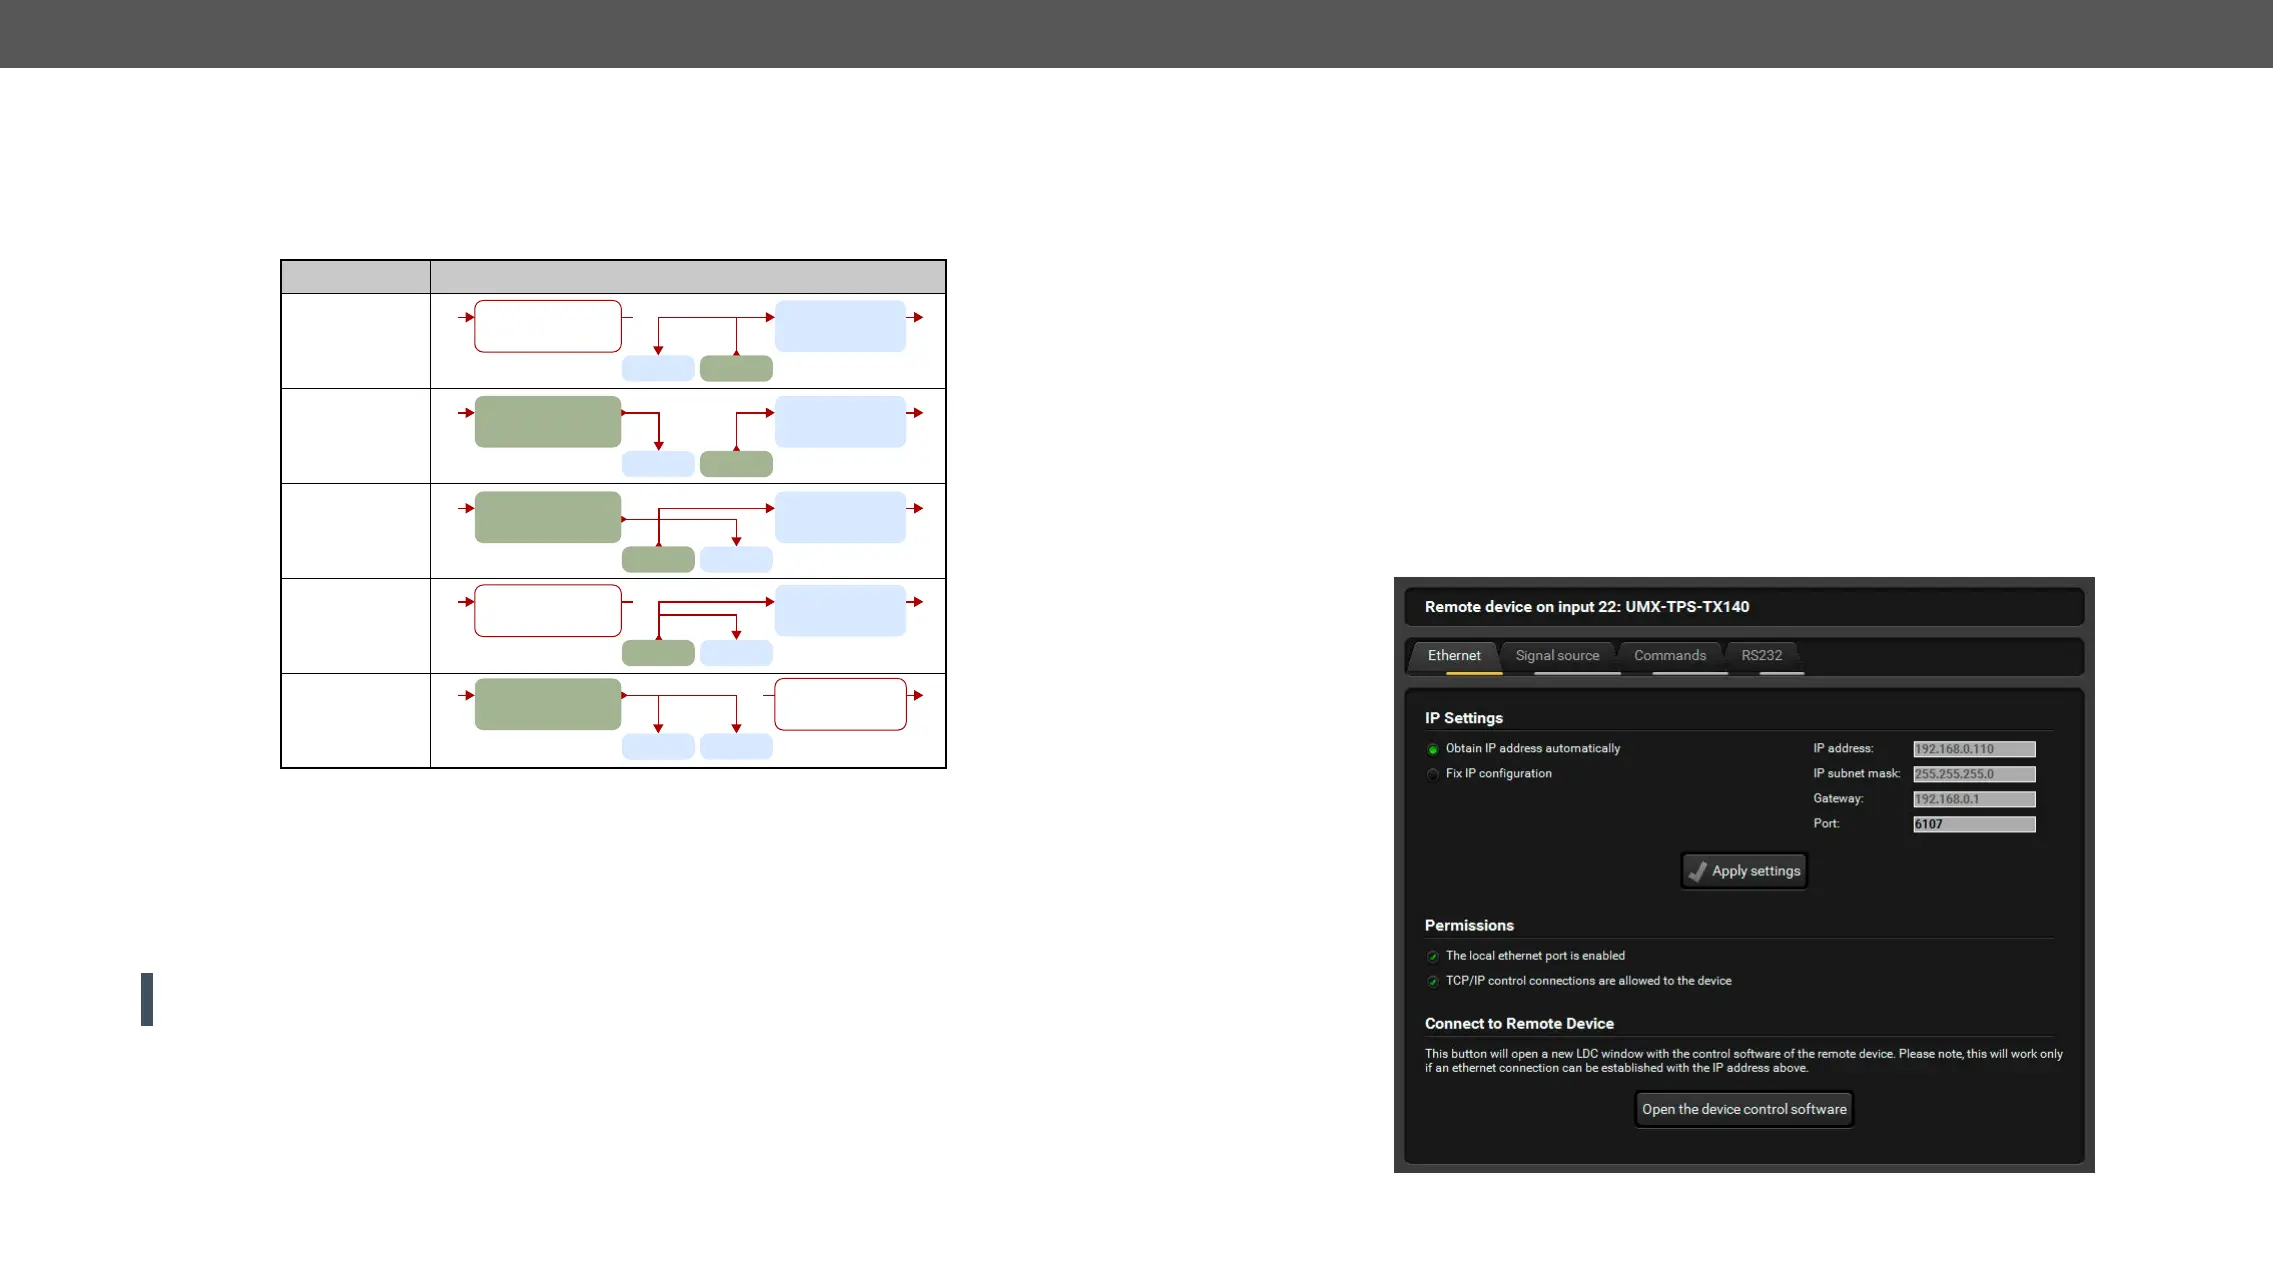
Task: Select the RS232 tab
Action: [x=1761, y=656]
